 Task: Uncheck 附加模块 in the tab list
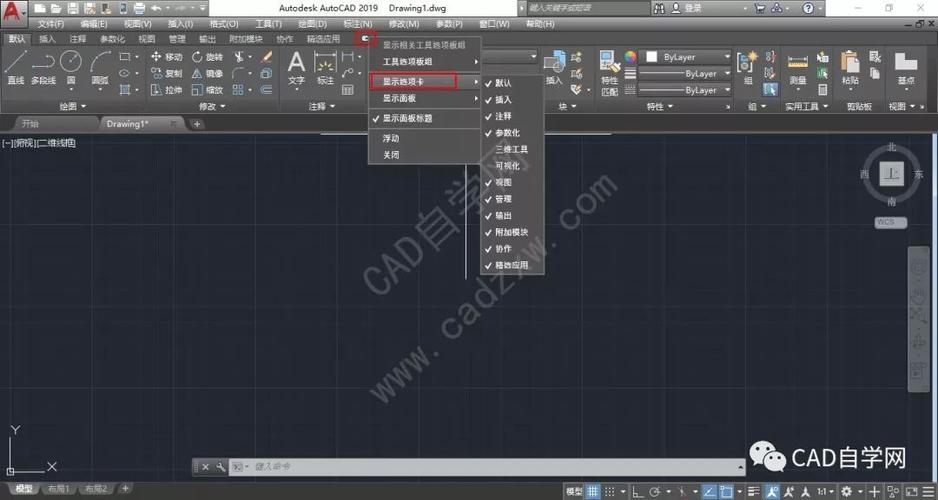coord(513,232)
